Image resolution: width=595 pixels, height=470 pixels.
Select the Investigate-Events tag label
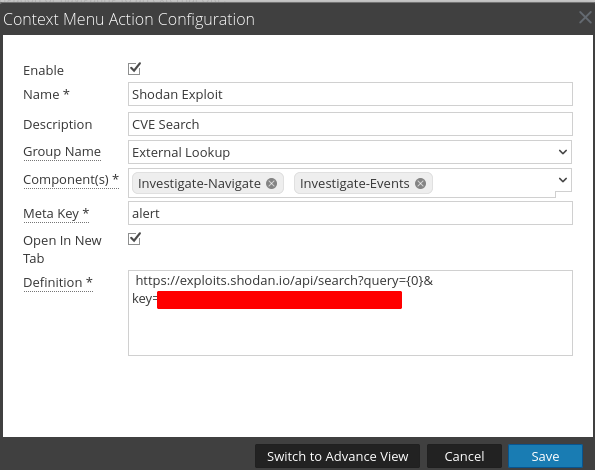[354, 184]
